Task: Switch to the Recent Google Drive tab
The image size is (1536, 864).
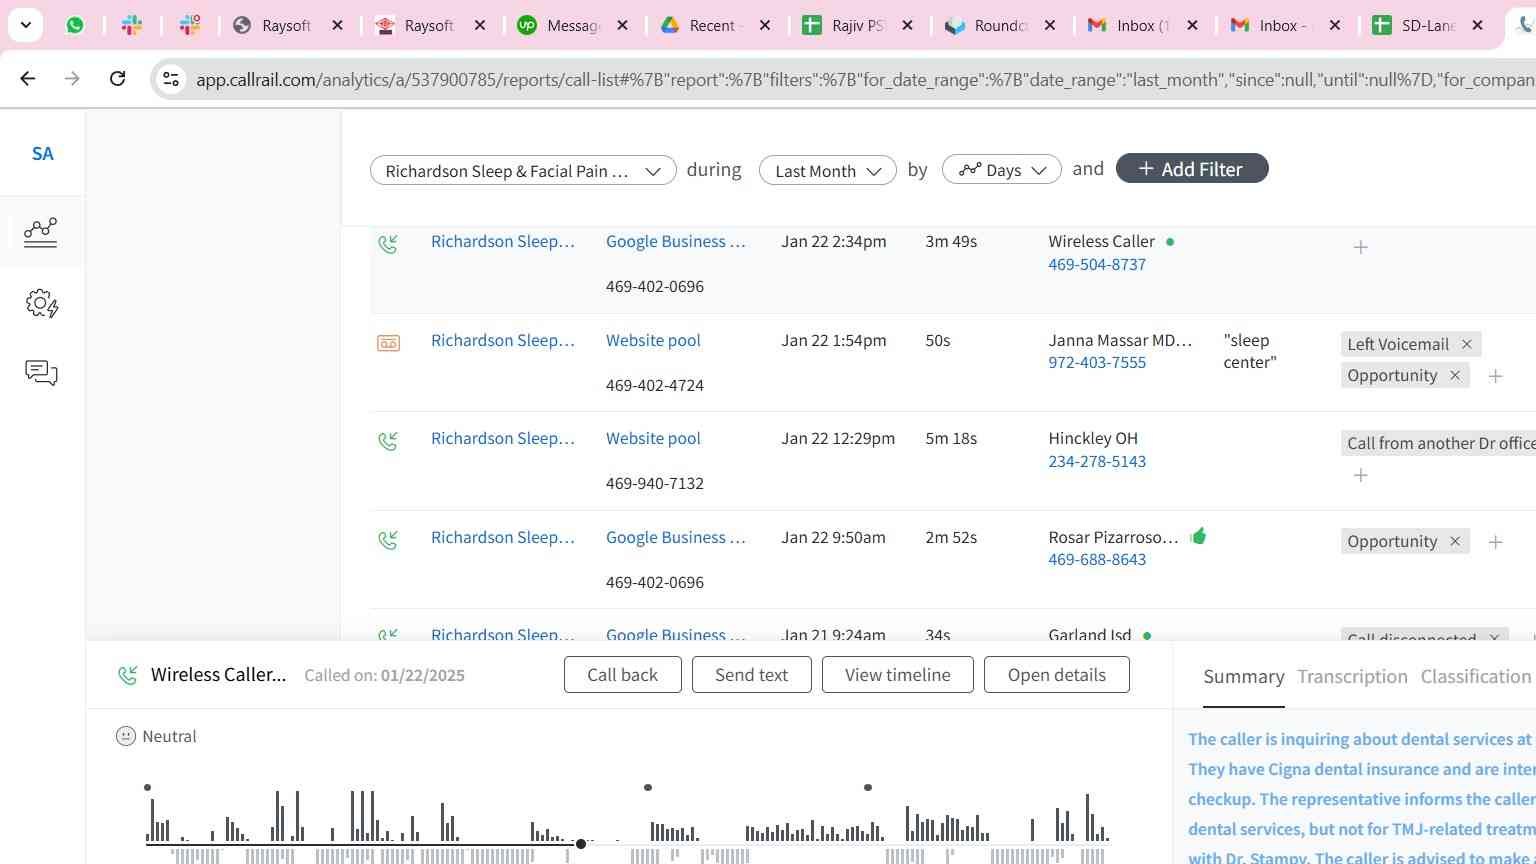Action: (714, 25)
